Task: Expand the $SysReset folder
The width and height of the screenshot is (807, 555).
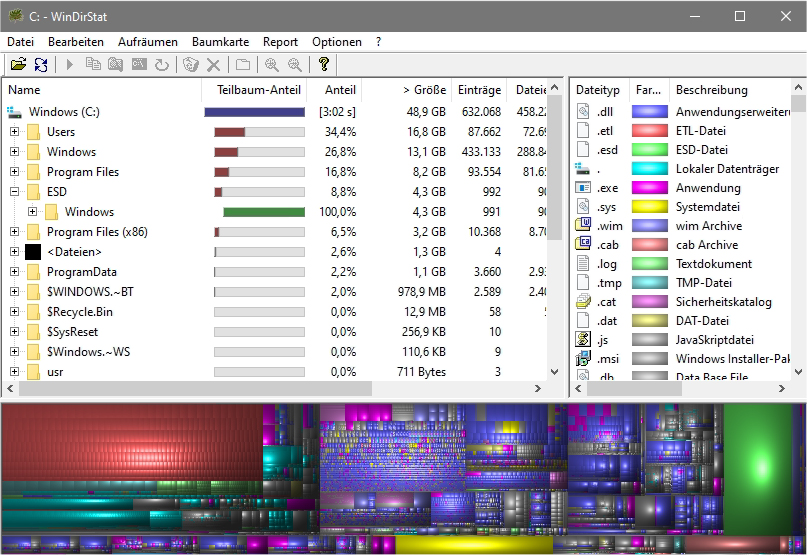Action: 14,332
